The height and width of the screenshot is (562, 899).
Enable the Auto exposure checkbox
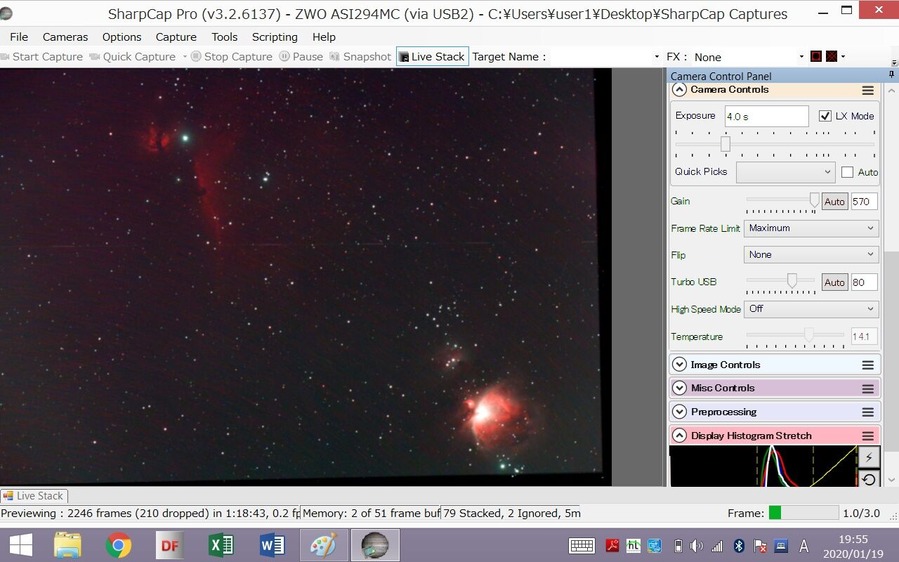point(847,172)
